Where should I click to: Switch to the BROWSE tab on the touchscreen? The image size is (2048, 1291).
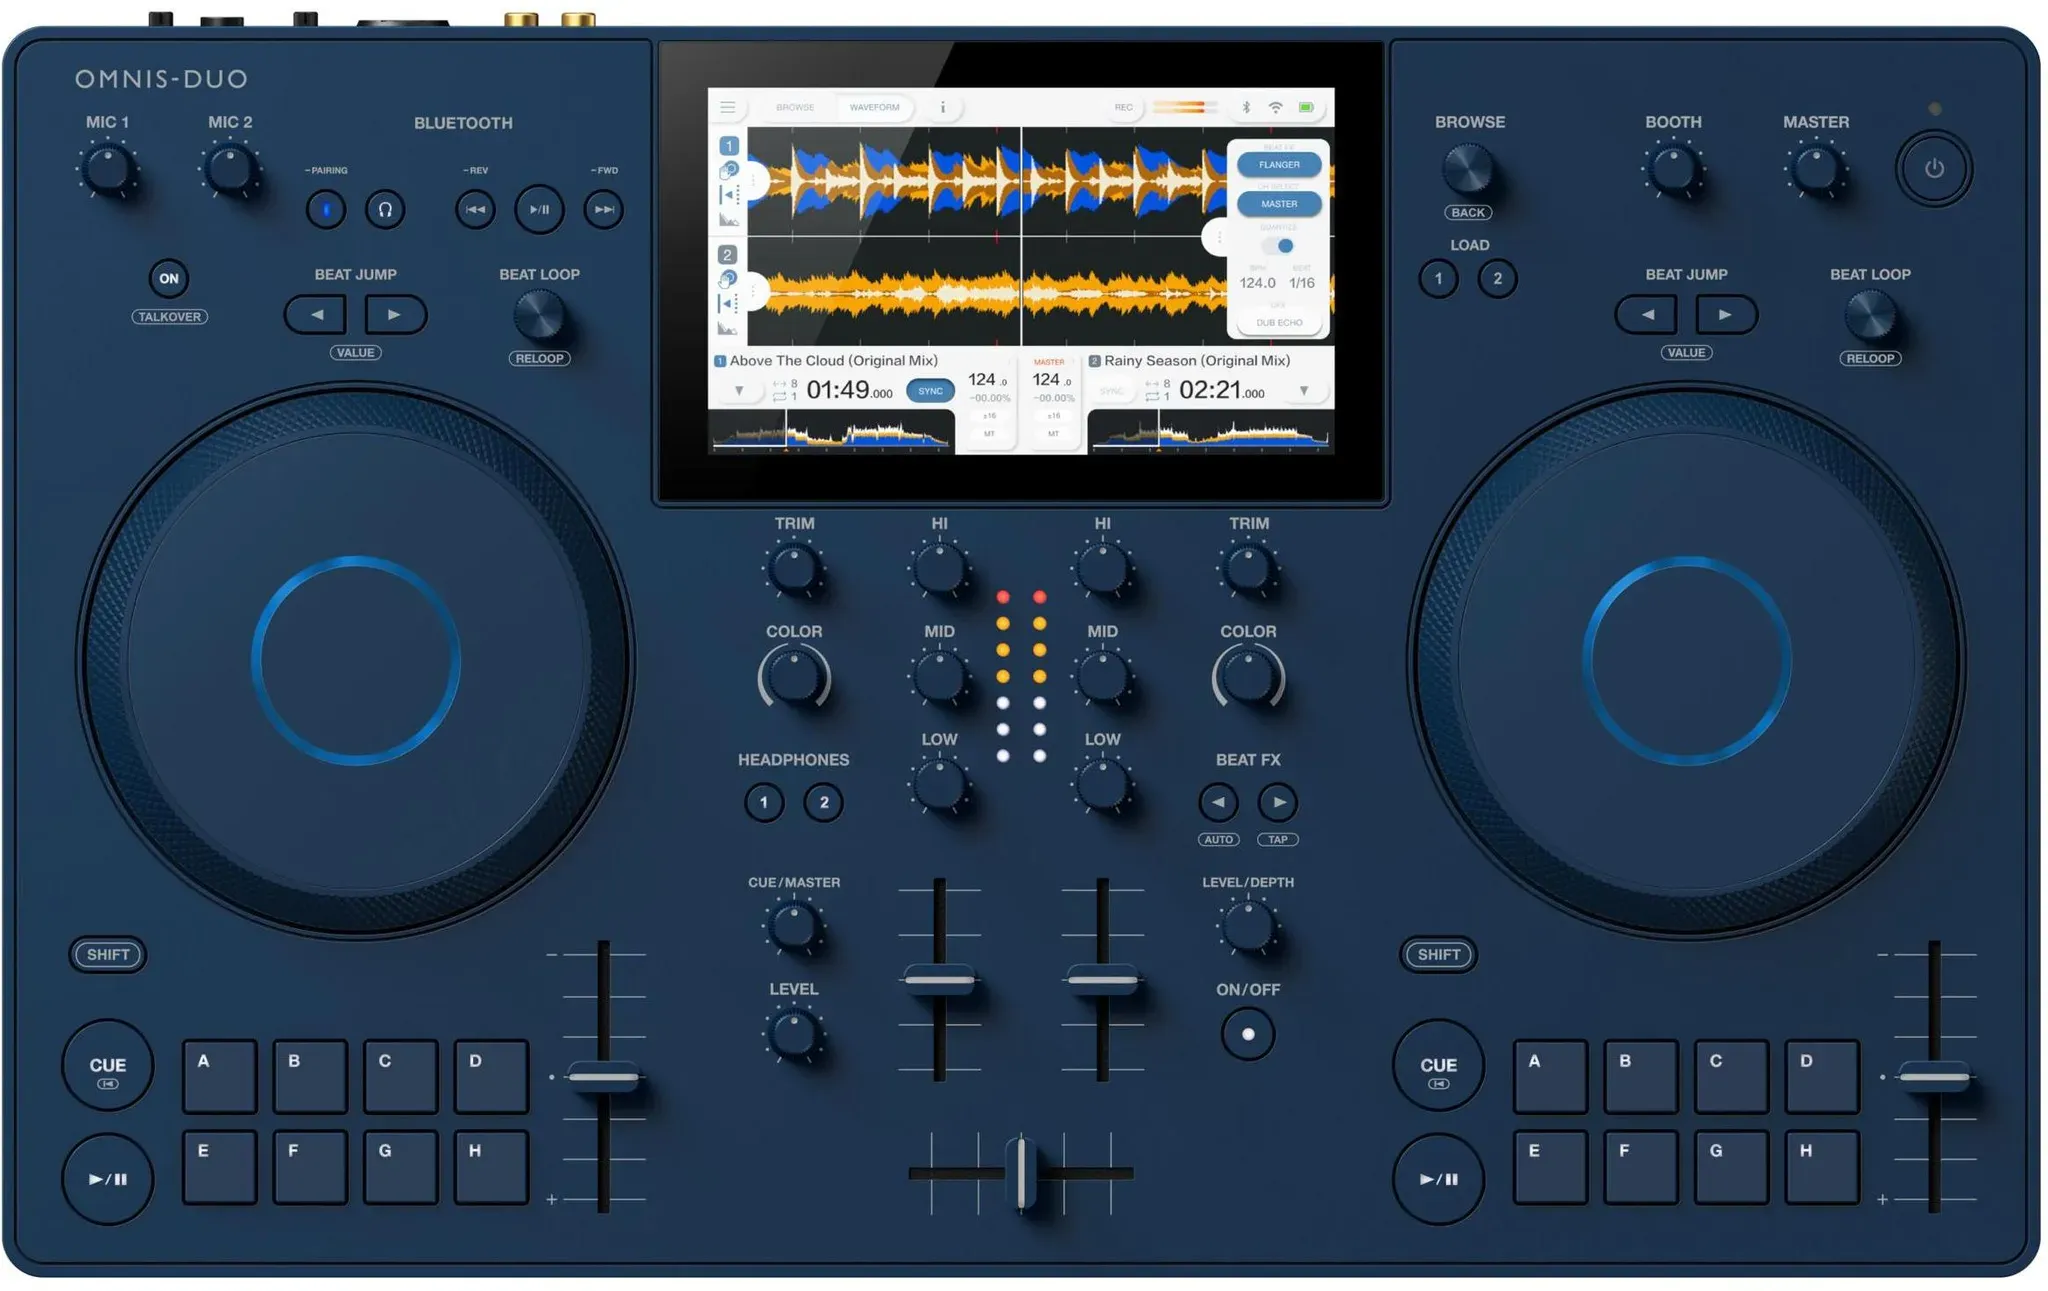795,107
